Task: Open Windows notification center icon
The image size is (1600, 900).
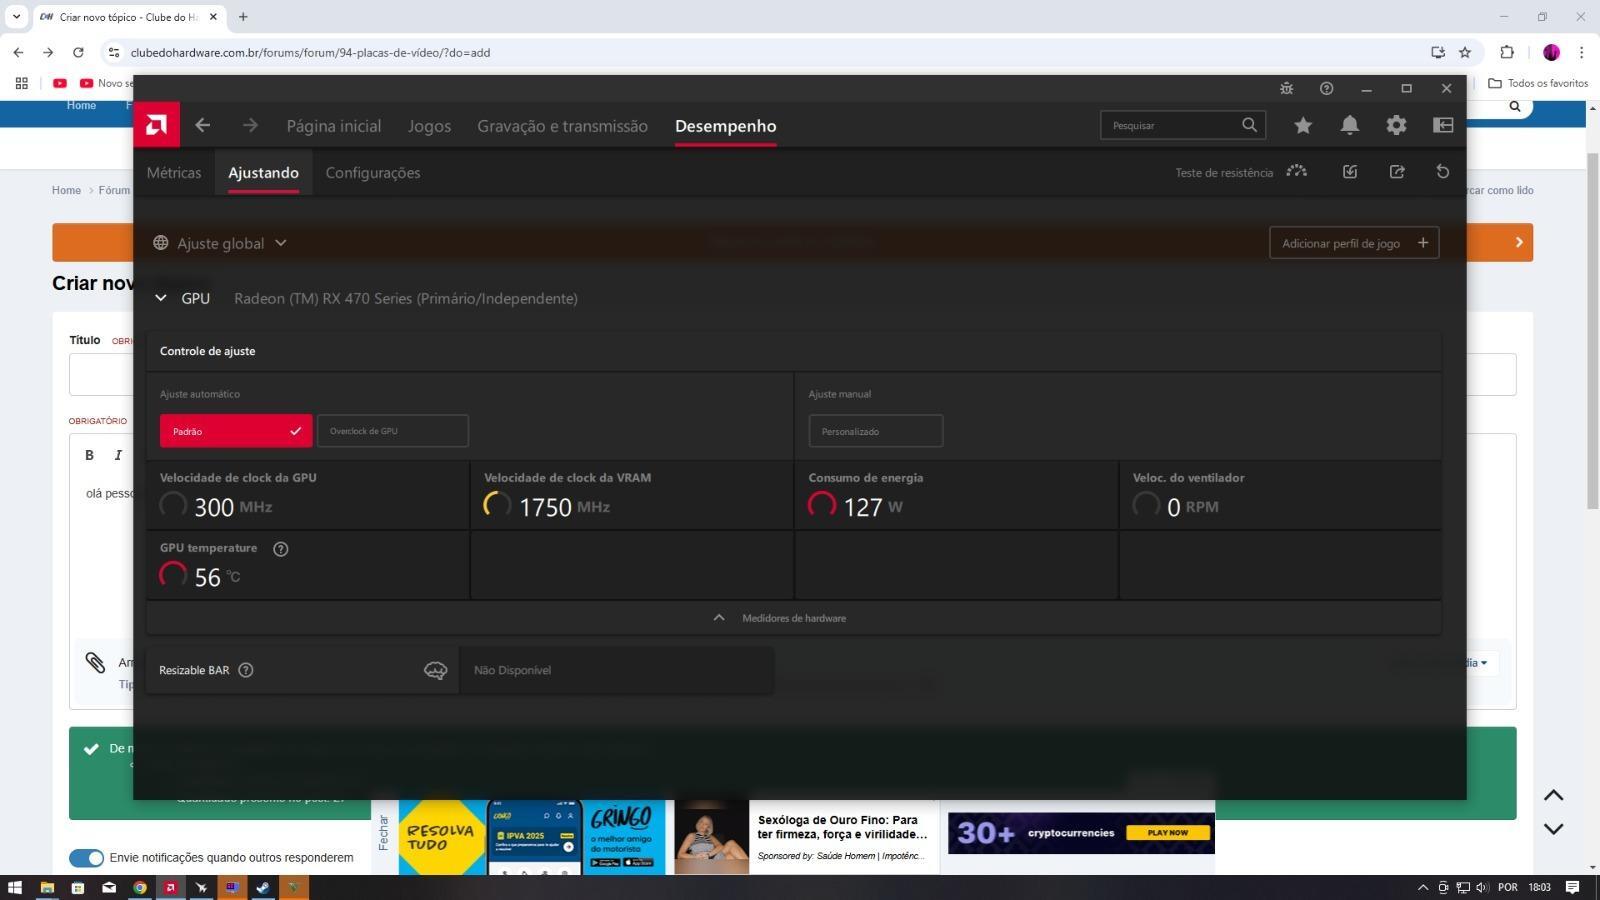Action: coord(1572,887)
